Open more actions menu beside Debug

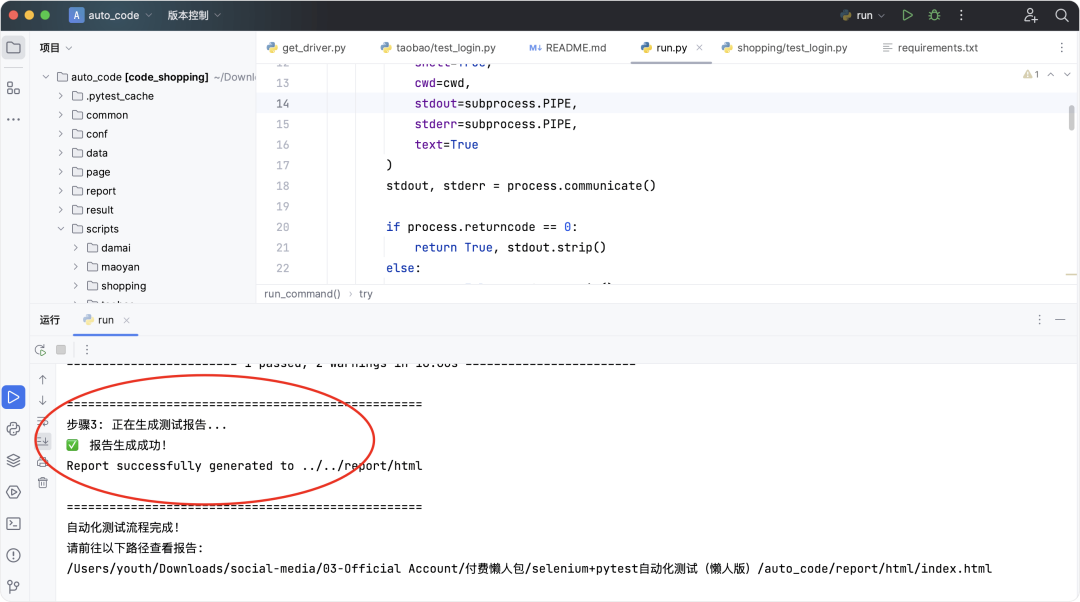[x=962, y=15]
